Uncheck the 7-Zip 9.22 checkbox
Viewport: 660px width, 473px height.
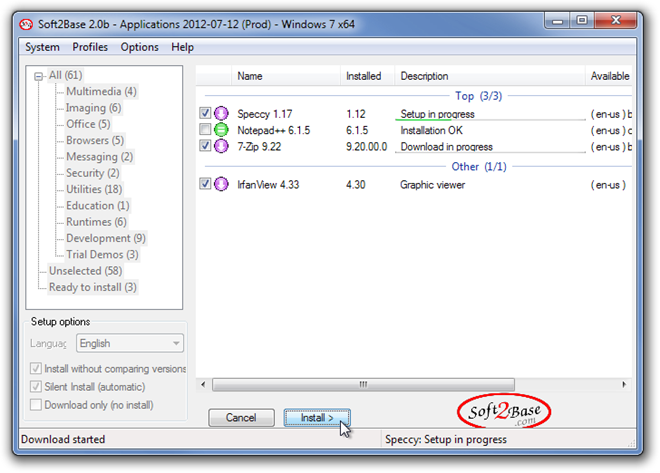coord(205,146)
